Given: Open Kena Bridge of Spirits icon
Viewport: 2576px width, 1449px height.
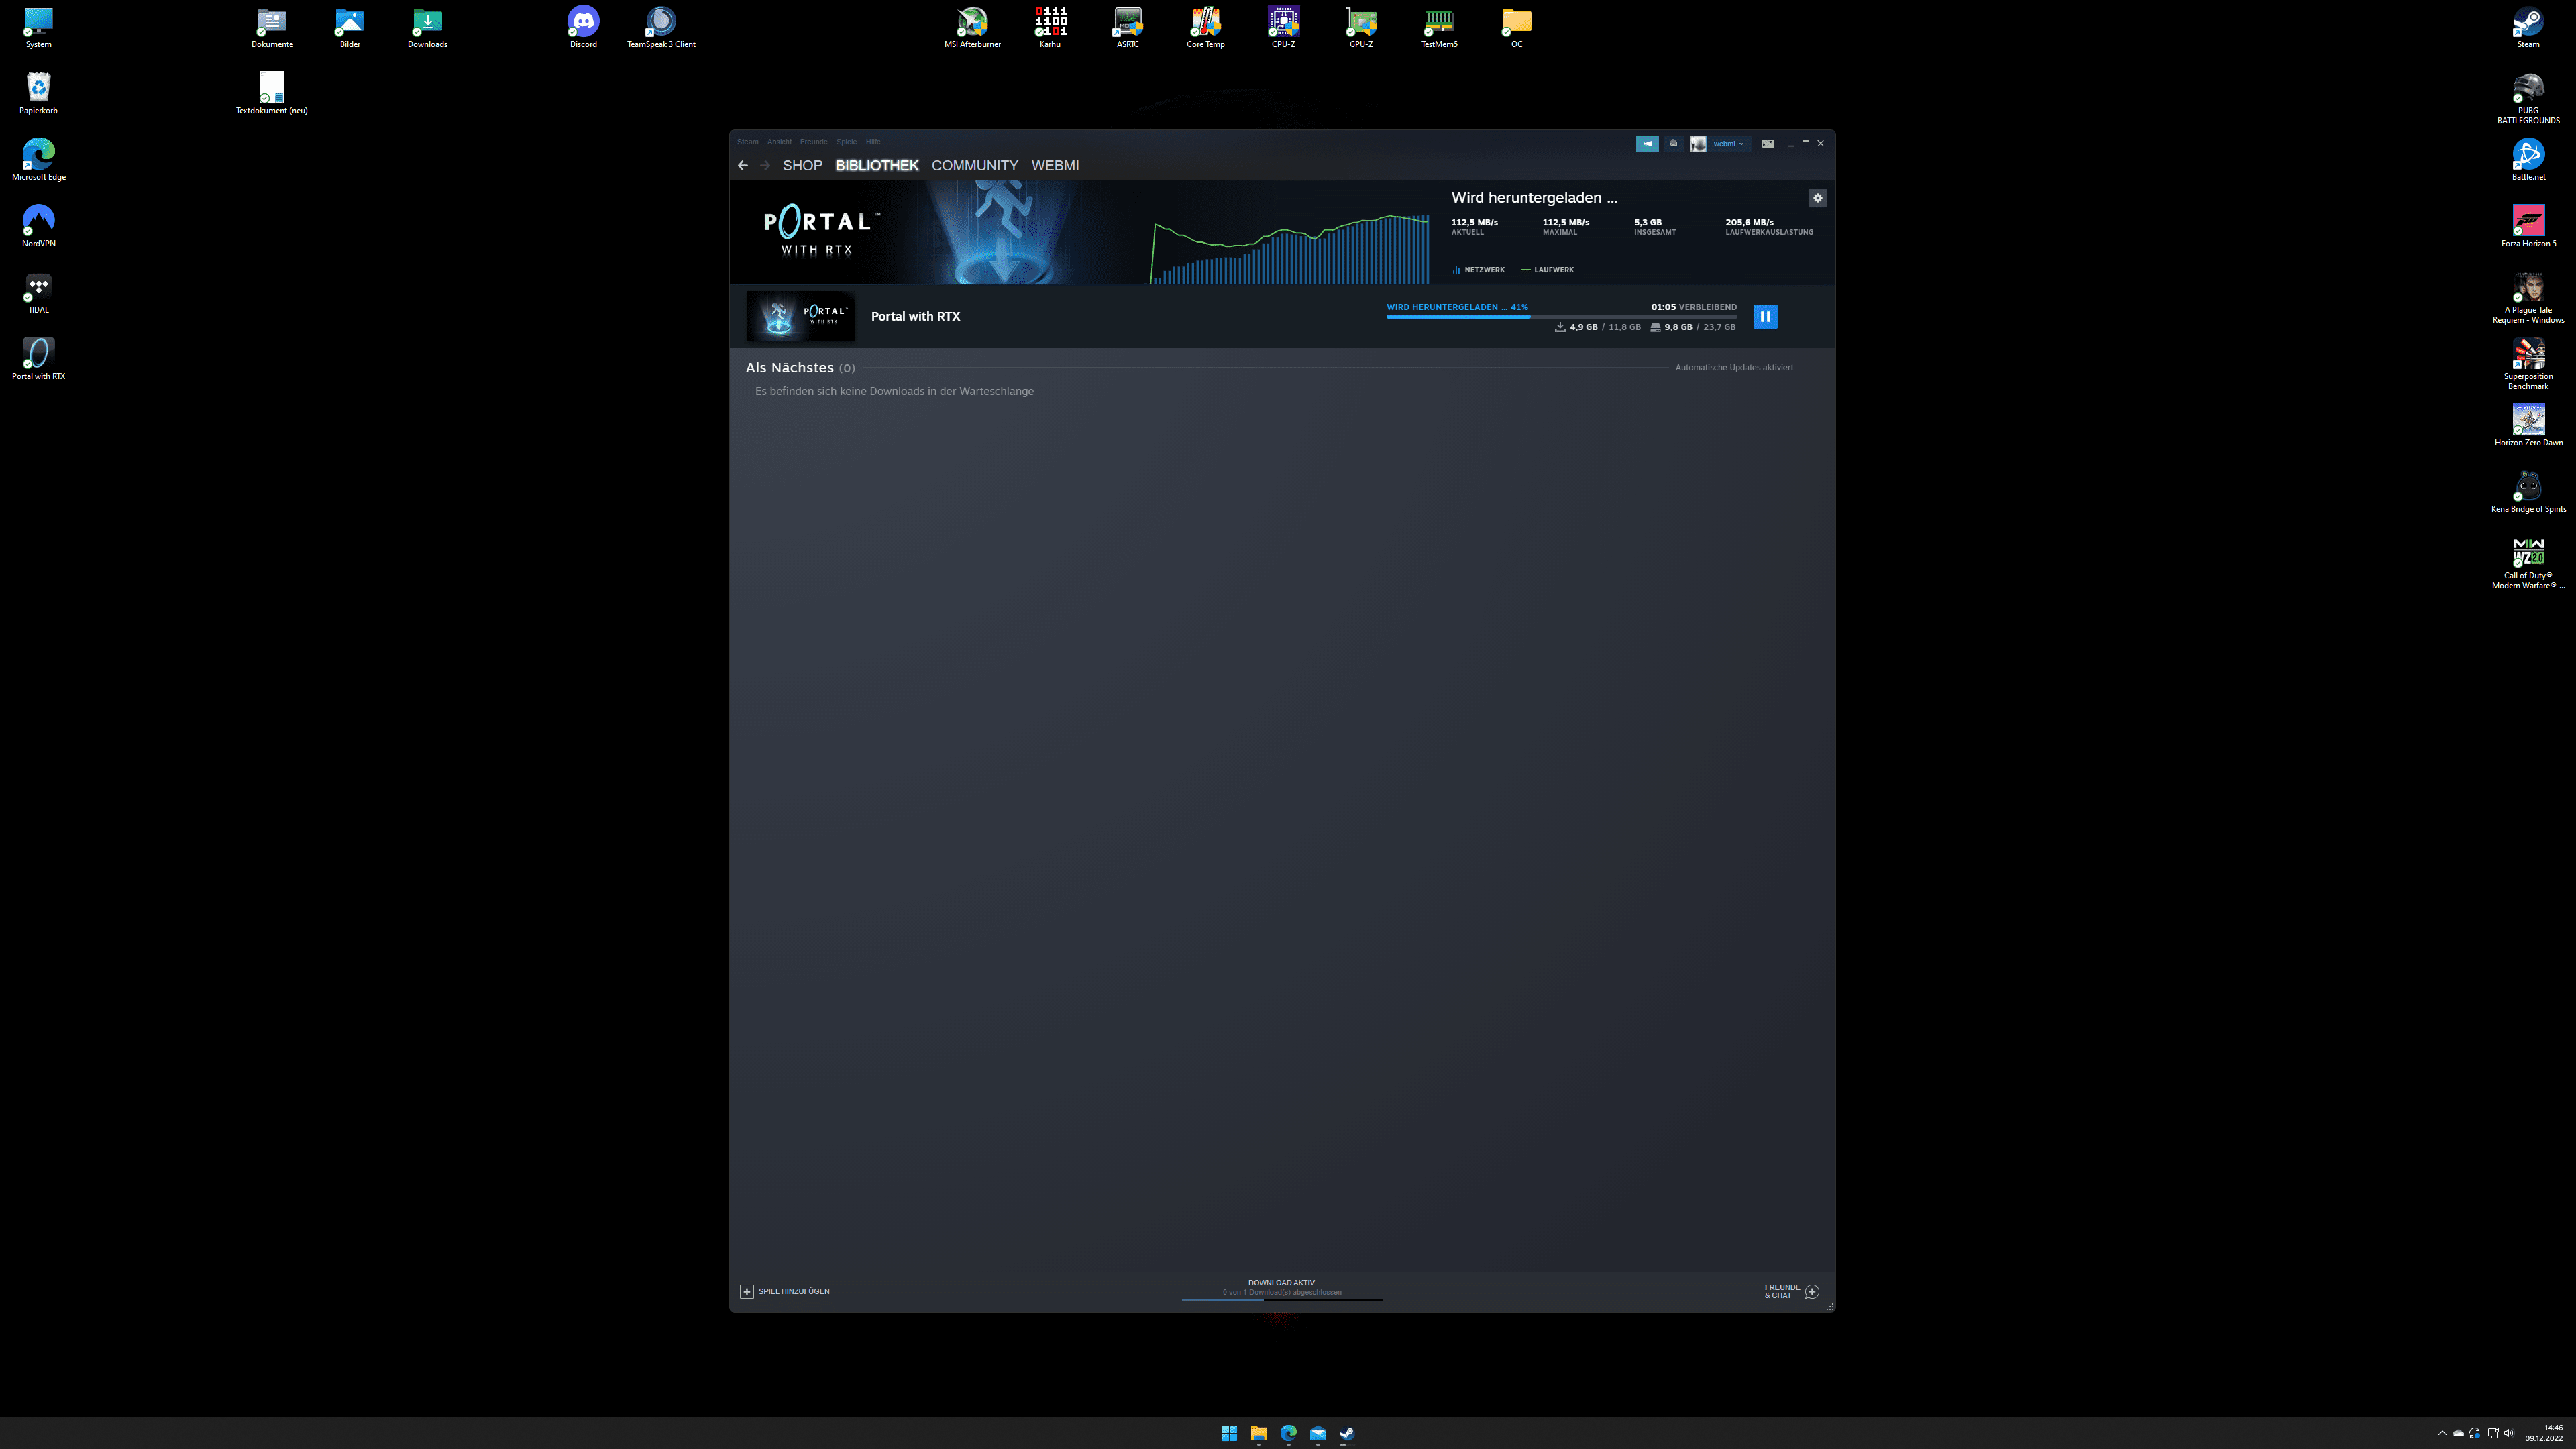Looking at the screenshot, I should [x=2528, y=492].
